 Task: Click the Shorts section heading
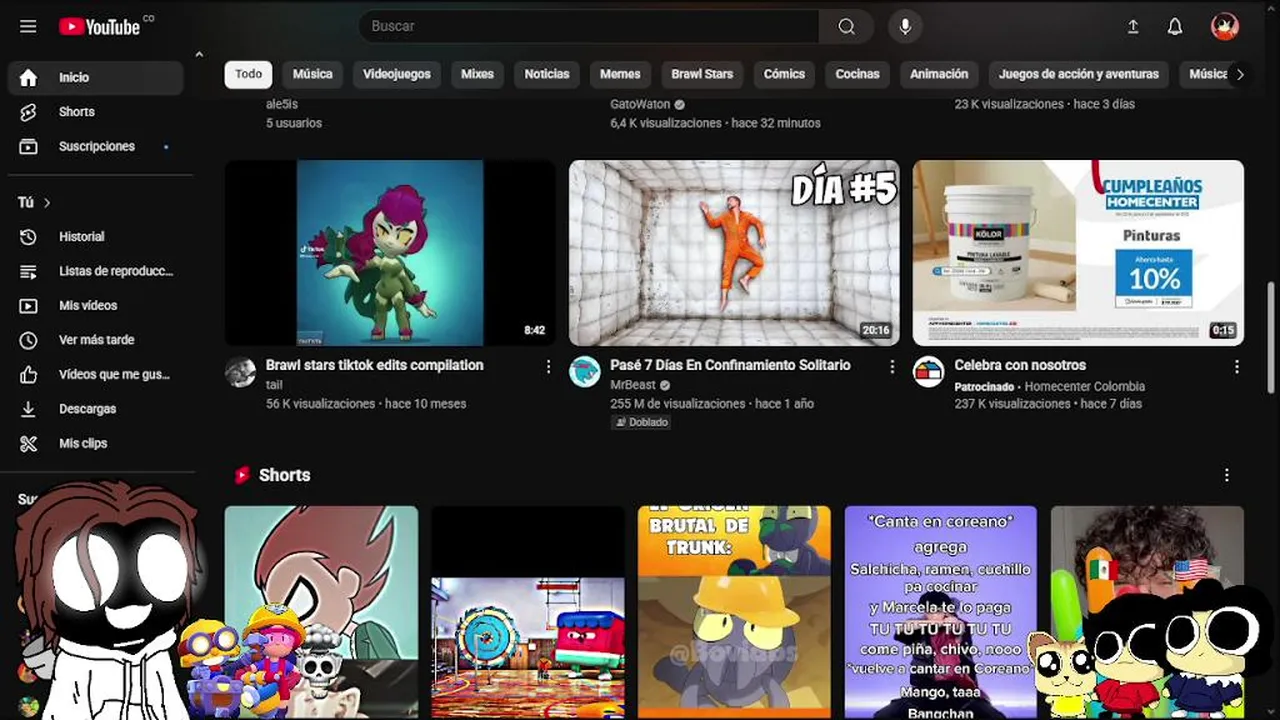coord(284,475)
